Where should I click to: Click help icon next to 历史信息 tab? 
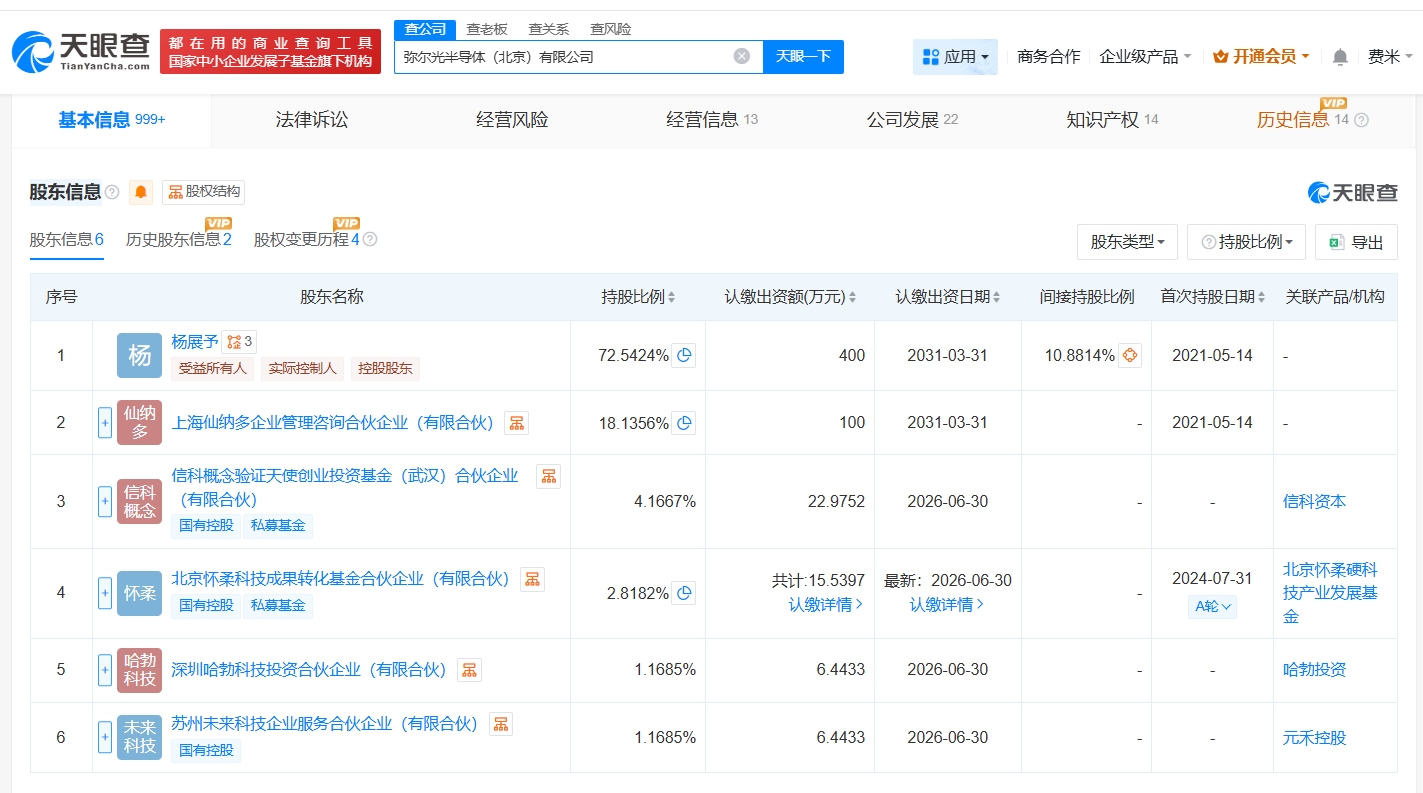click(x=1361, y=120)
